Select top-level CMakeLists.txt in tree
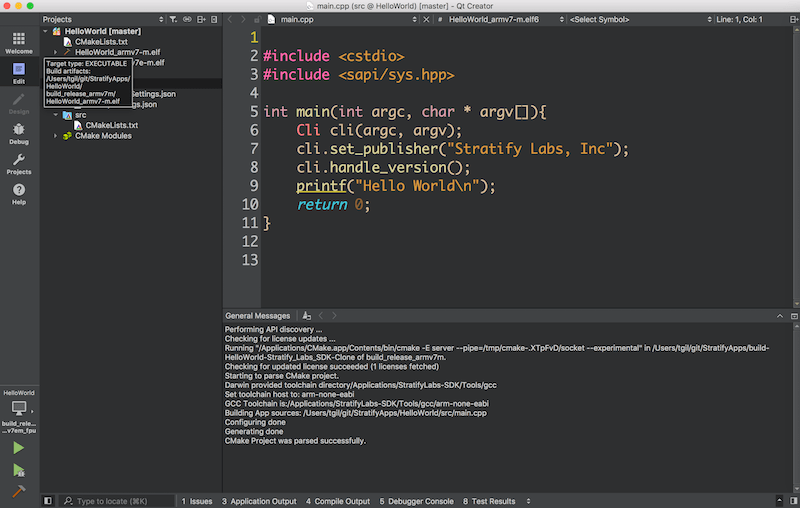Image resolution: width=800 pixels, height=508 pixels. (x=101, y=42)
